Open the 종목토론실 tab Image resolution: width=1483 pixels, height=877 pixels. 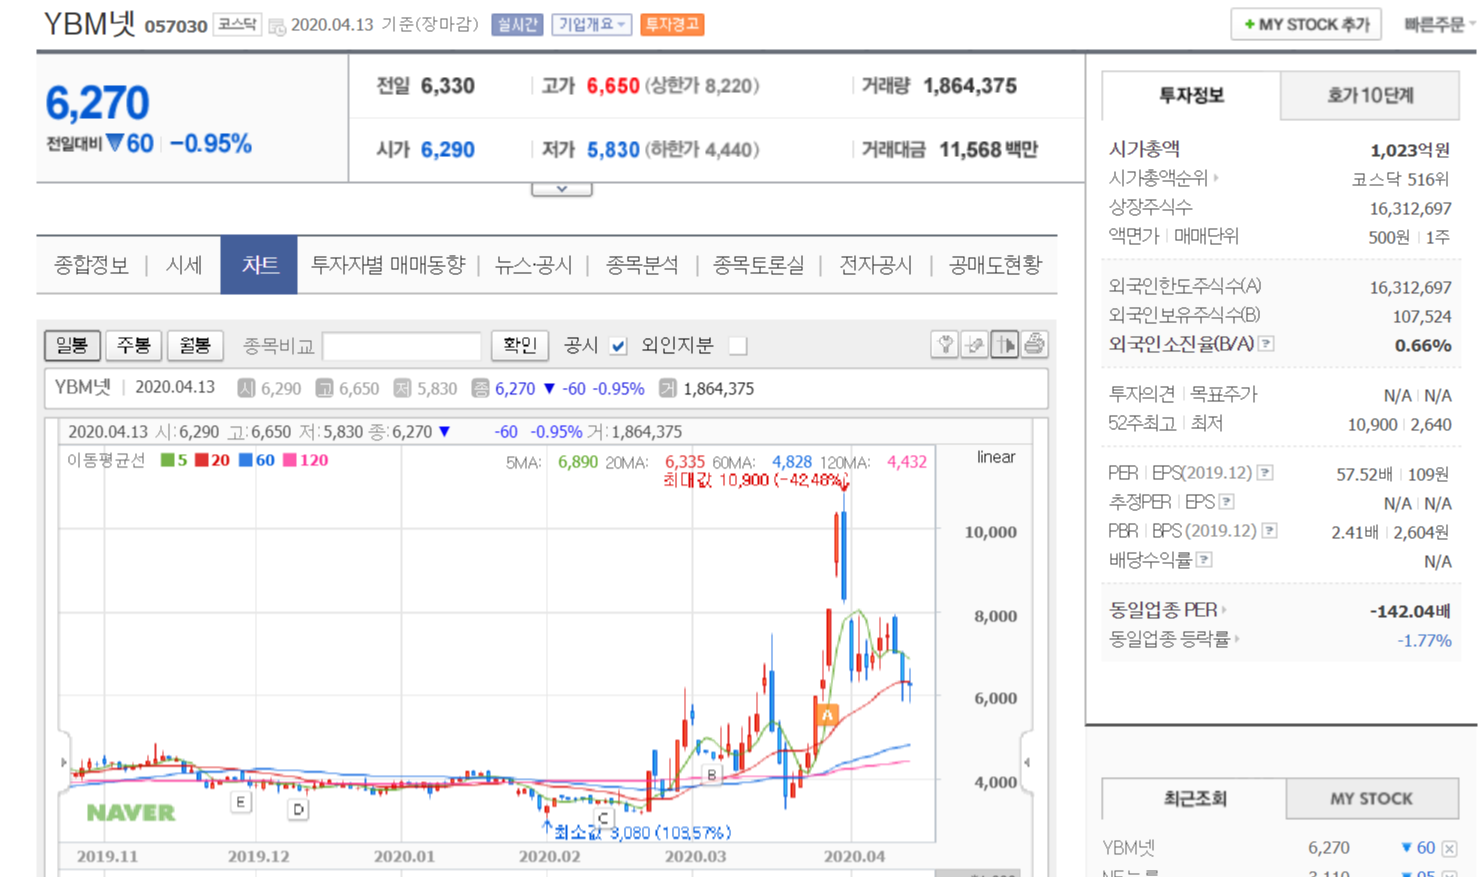click(758, 265)
